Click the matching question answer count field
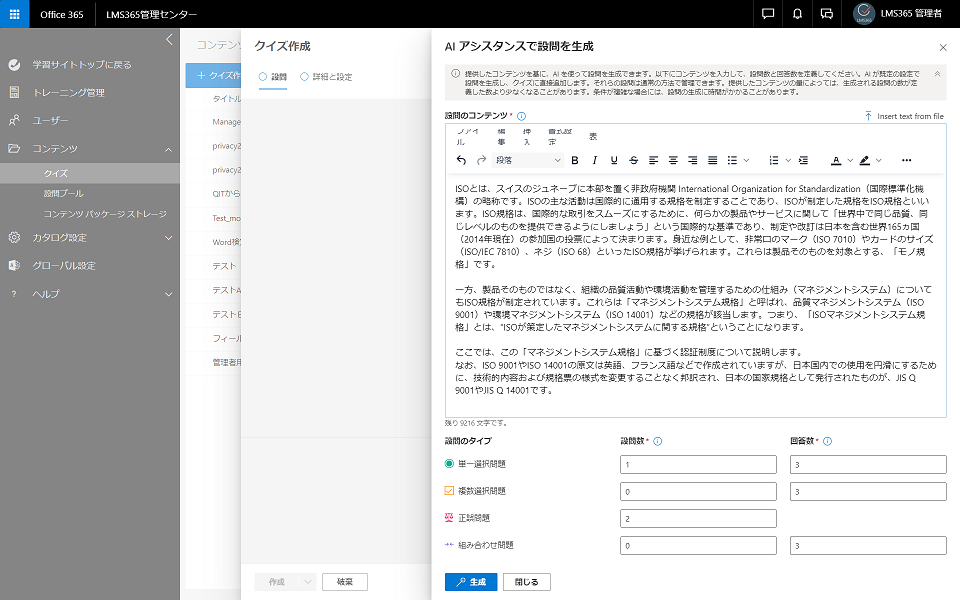This screenshot has width=960, height=600. tap(868, 546)
